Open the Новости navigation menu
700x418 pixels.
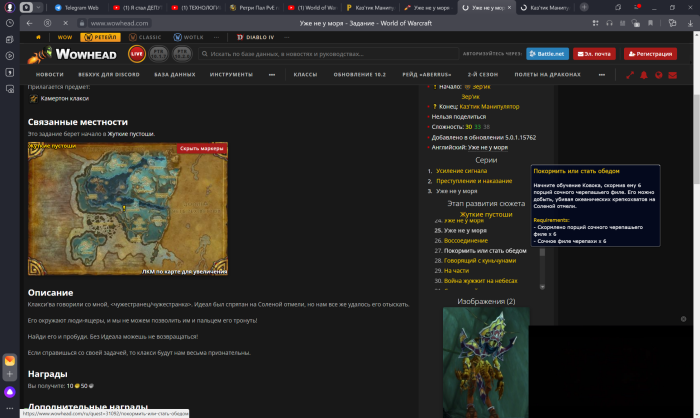click(x=50, y=74)
